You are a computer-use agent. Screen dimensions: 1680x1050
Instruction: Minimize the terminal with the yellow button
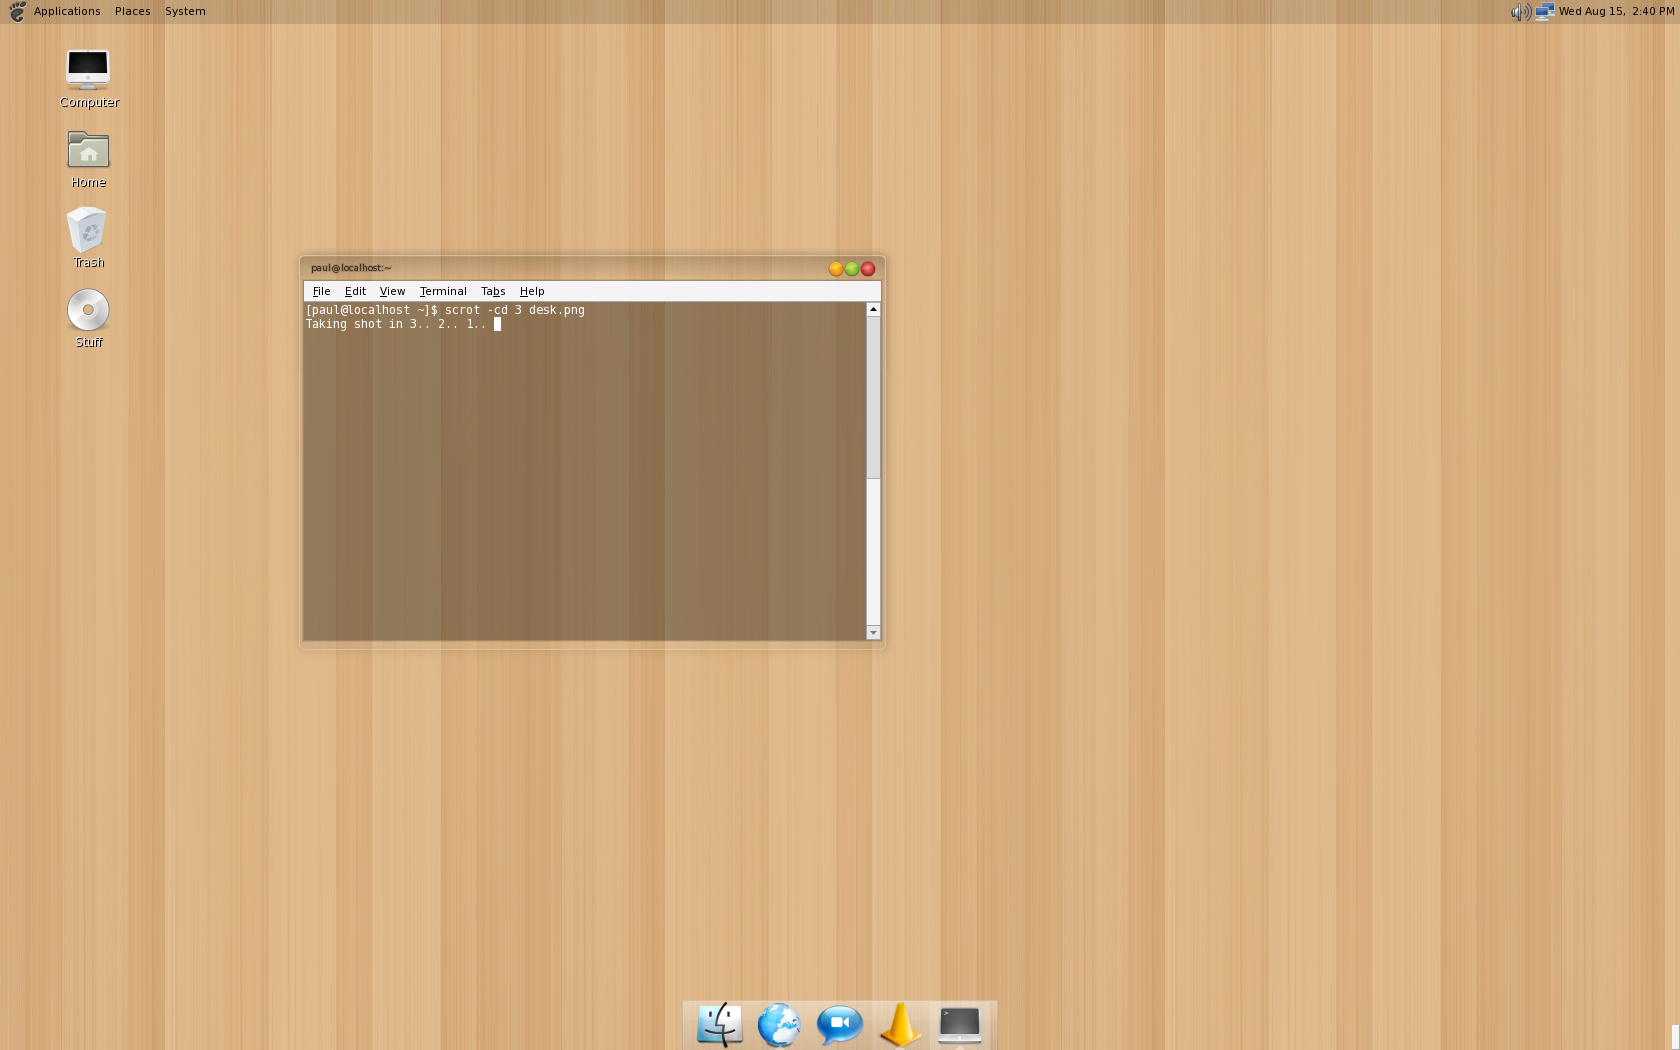(836, 268)
